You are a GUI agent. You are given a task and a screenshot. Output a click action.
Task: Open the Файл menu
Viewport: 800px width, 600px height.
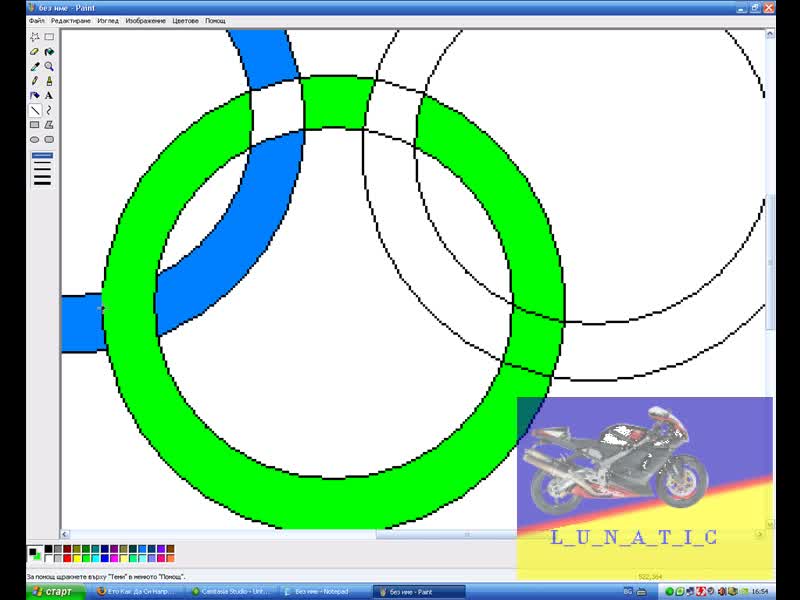pyautogui.click(x=37, y=21)
